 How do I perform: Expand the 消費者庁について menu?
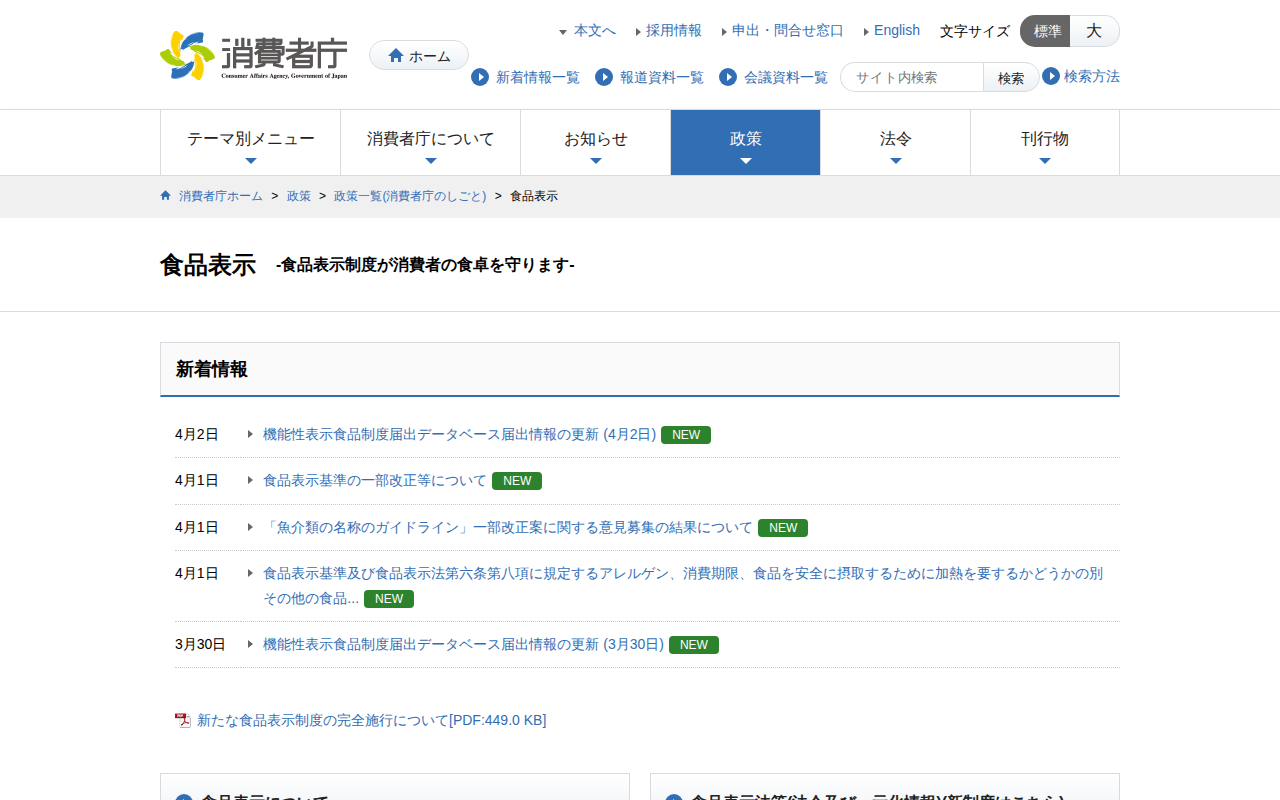[x=430, y=143]
